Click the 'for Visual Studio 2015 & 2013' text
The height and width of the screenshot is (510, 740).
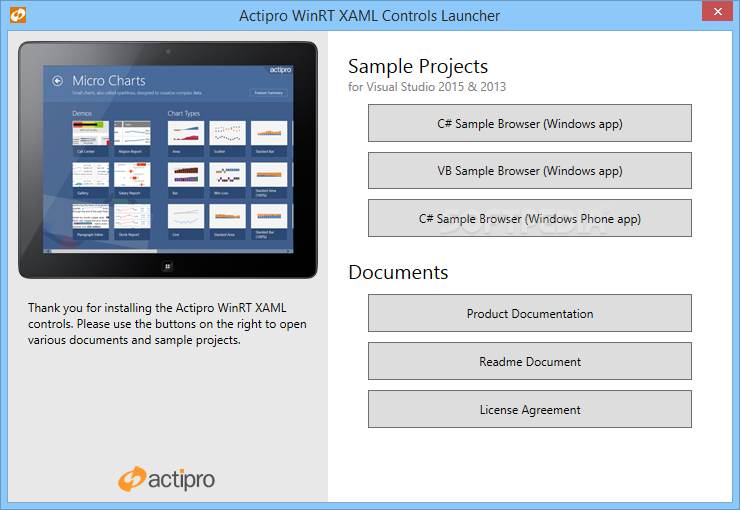[427, 87]
